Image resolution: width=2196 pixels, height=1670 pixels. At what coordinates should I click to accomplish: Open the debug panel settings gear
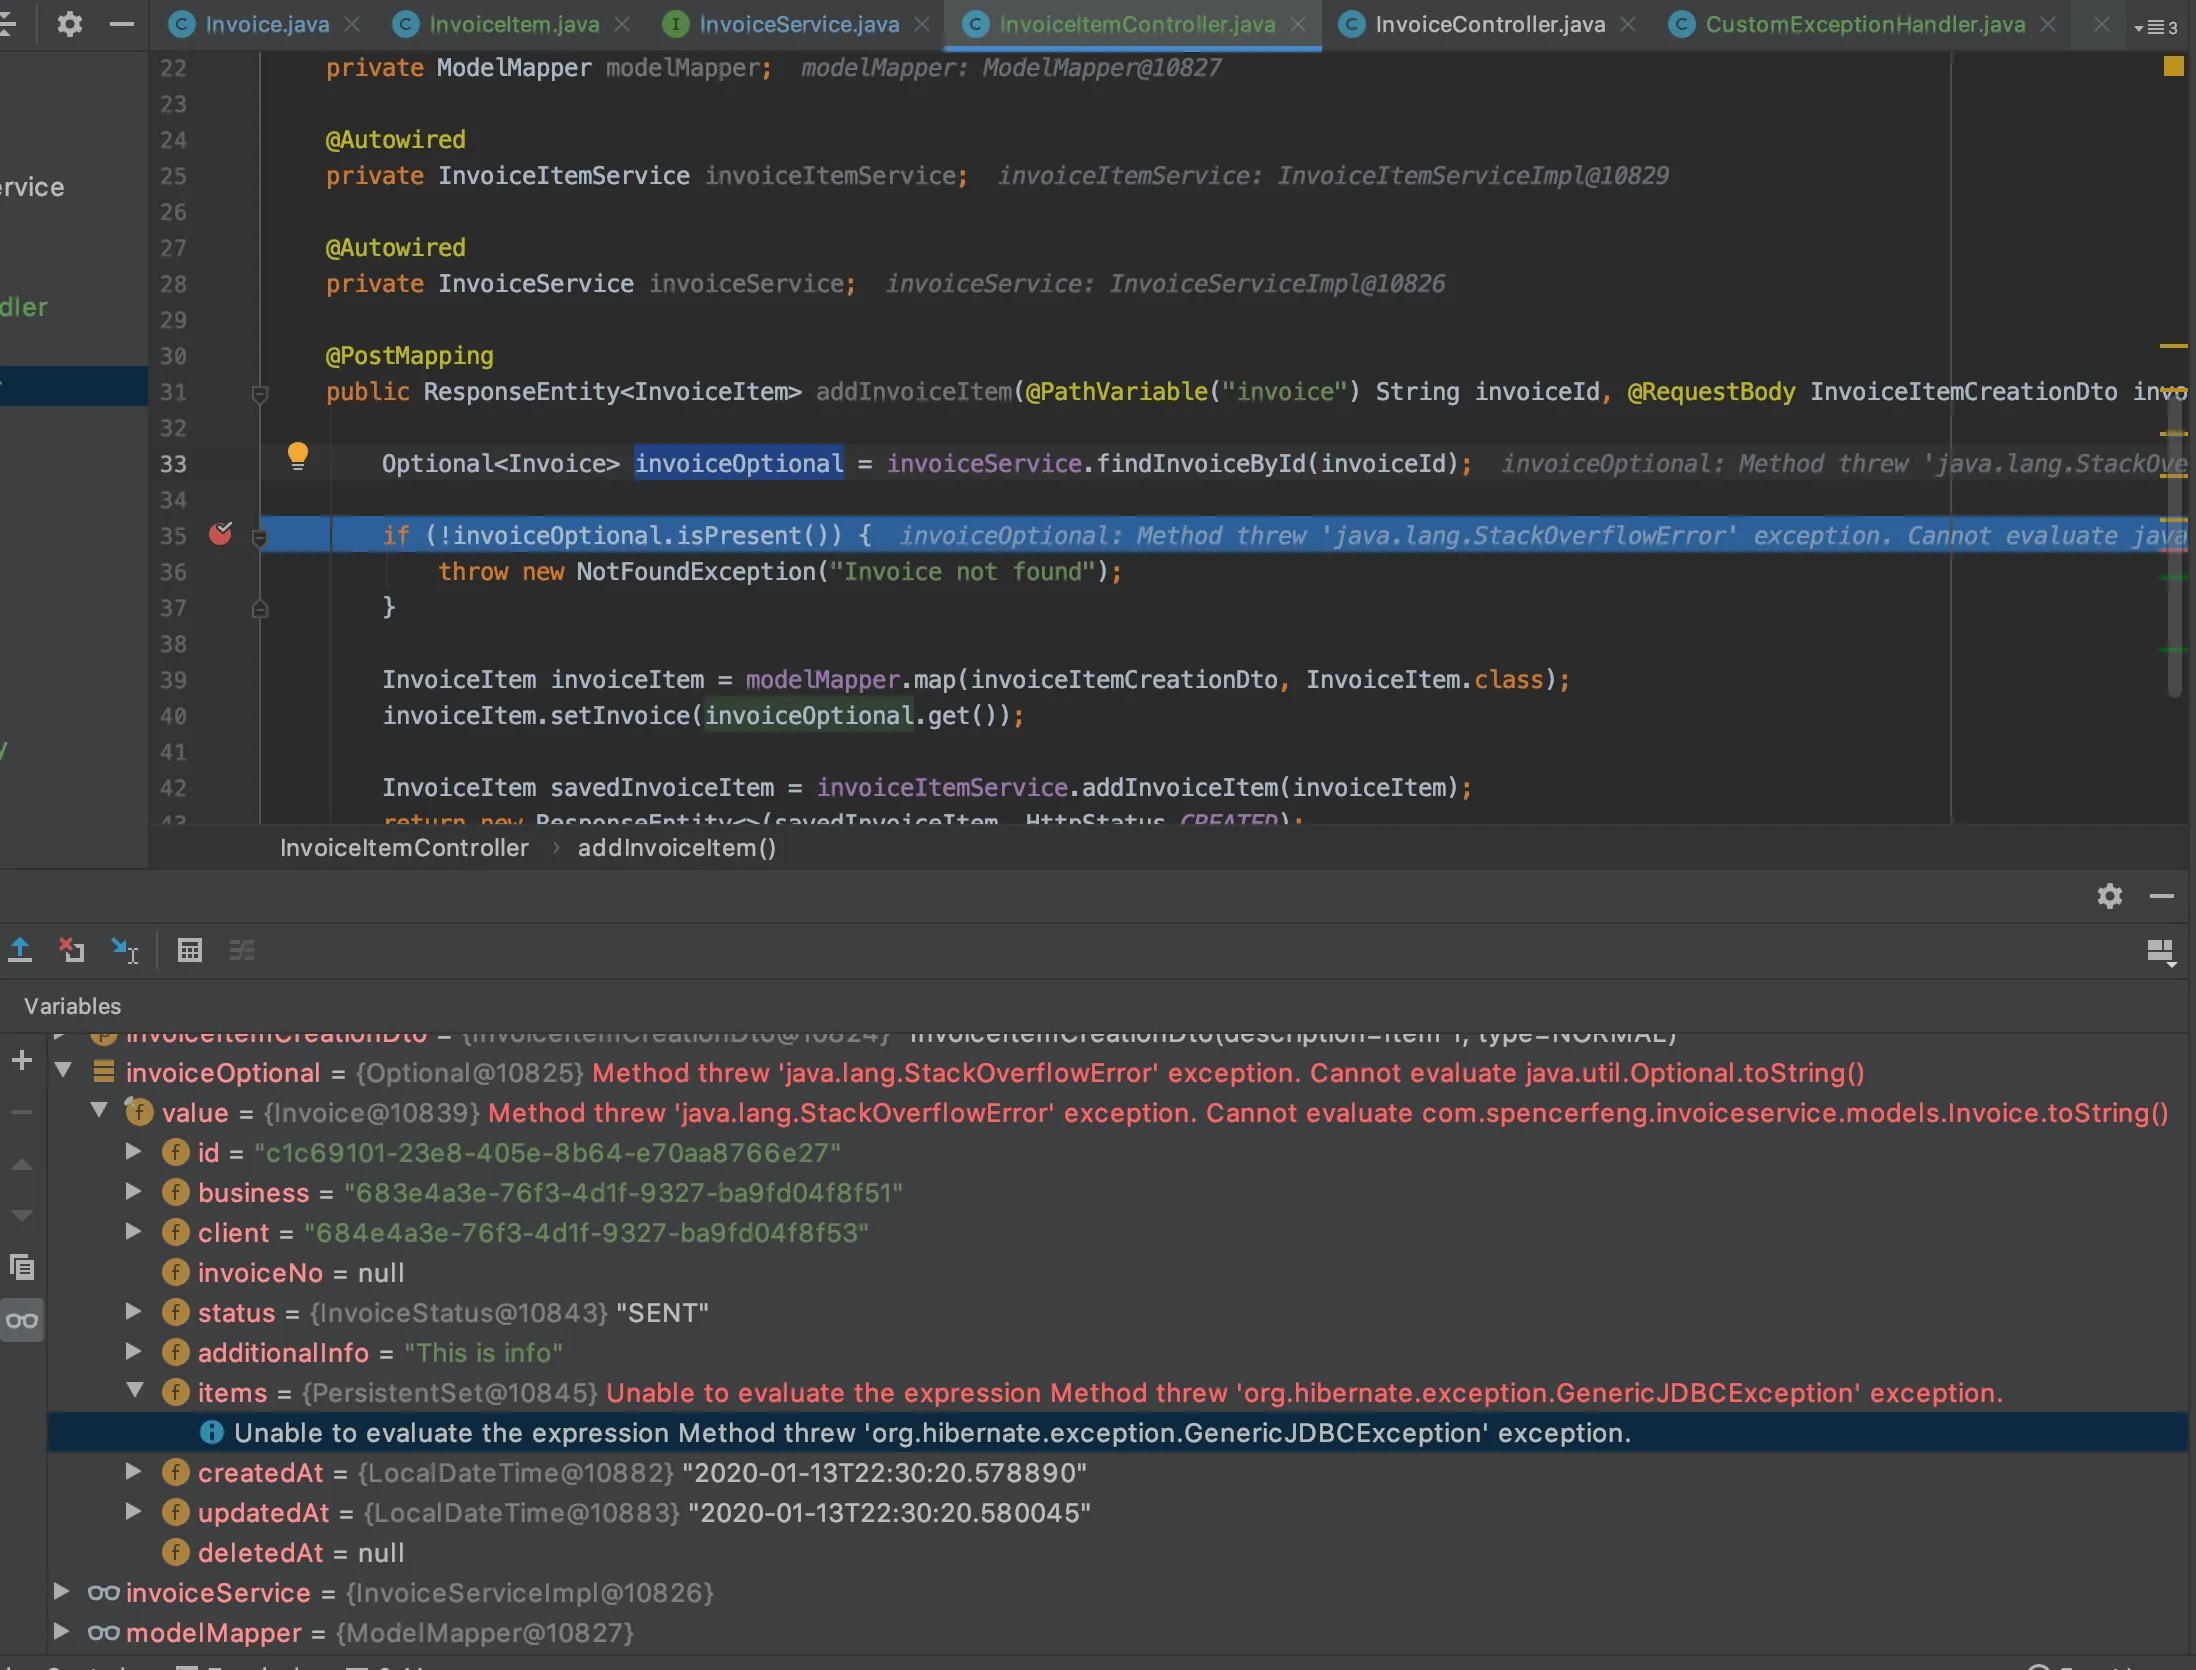pos(2109,896)
